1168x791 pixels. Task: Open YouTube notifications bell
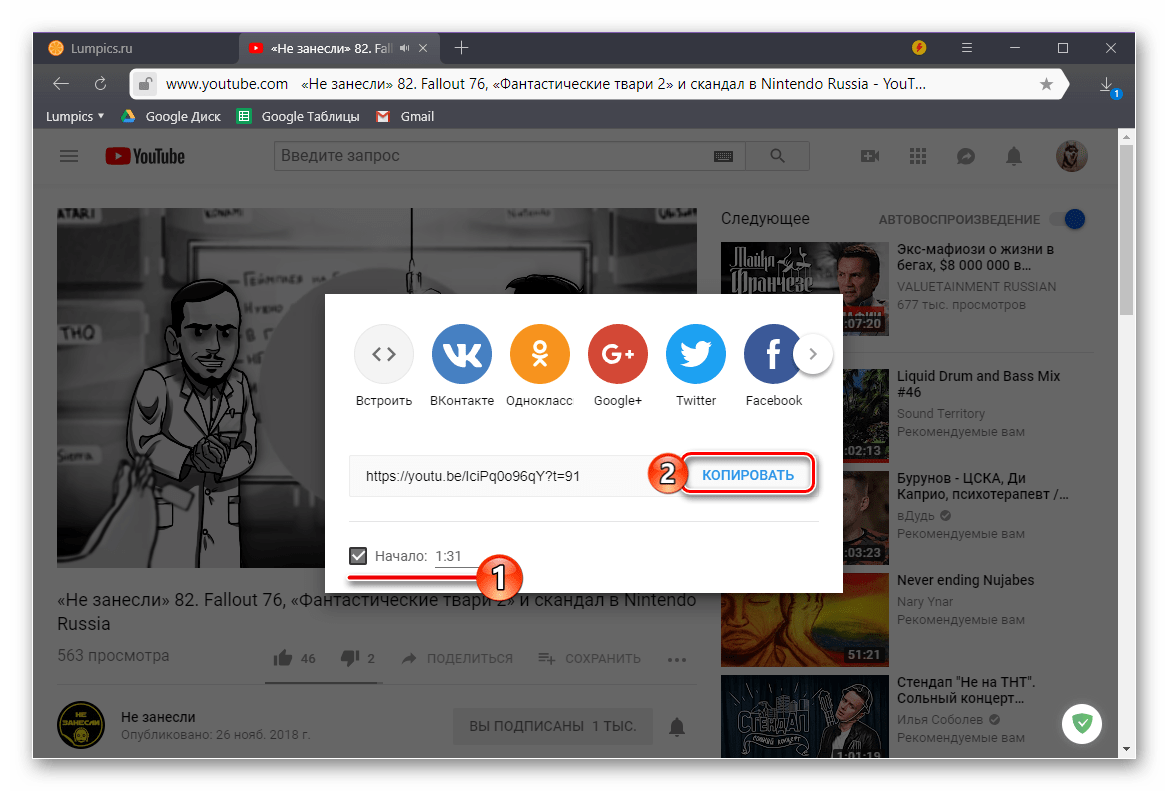(1014, 156)
